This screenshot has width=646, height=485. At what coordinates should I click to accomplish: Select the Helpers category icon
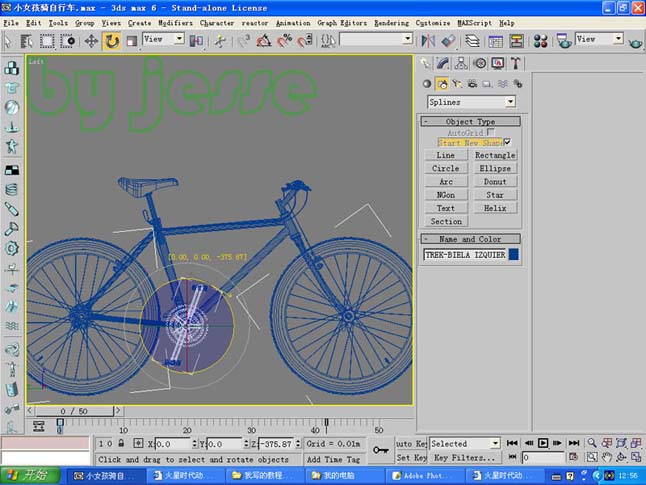(x=487, y=84)
